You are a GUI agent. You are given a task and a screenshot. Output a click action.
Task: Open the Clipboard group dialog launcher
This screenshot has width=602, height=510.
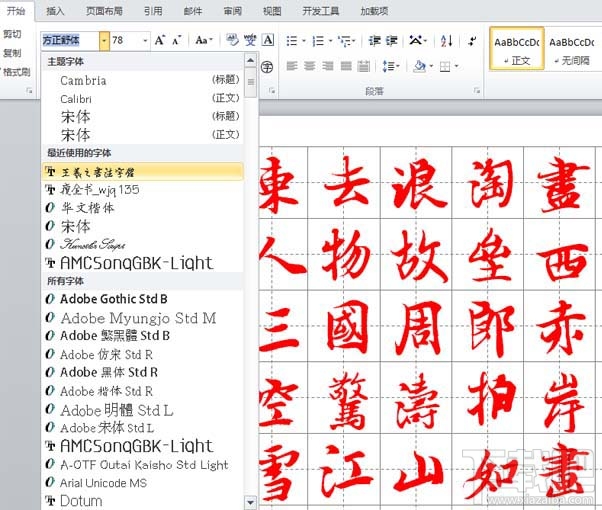pos(29,91)
